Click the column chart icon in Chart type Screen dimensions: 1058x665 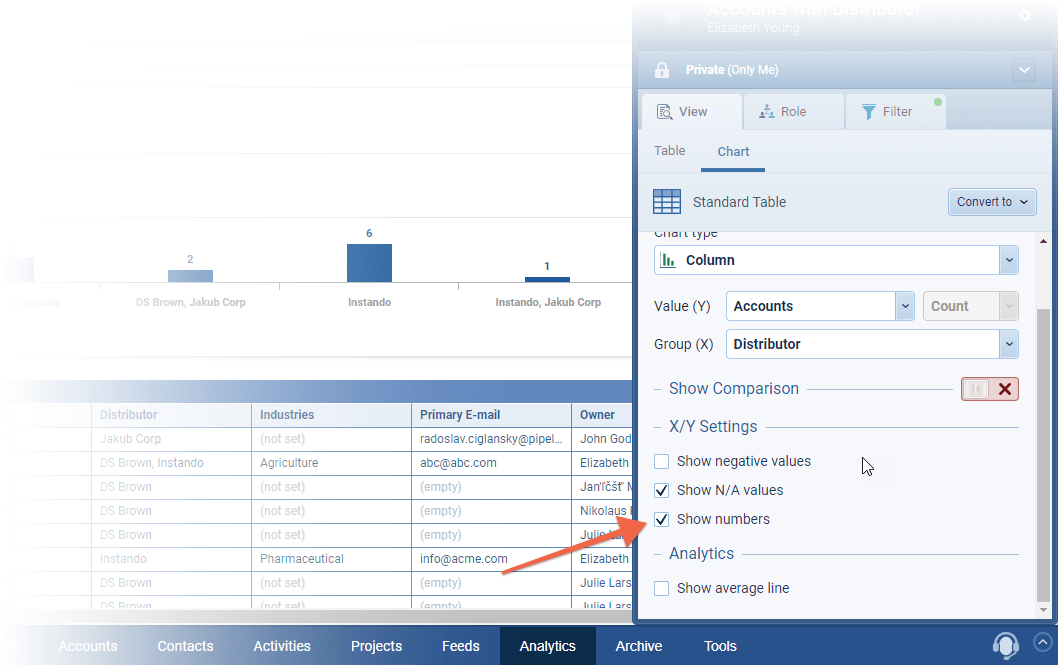[668, 260]
